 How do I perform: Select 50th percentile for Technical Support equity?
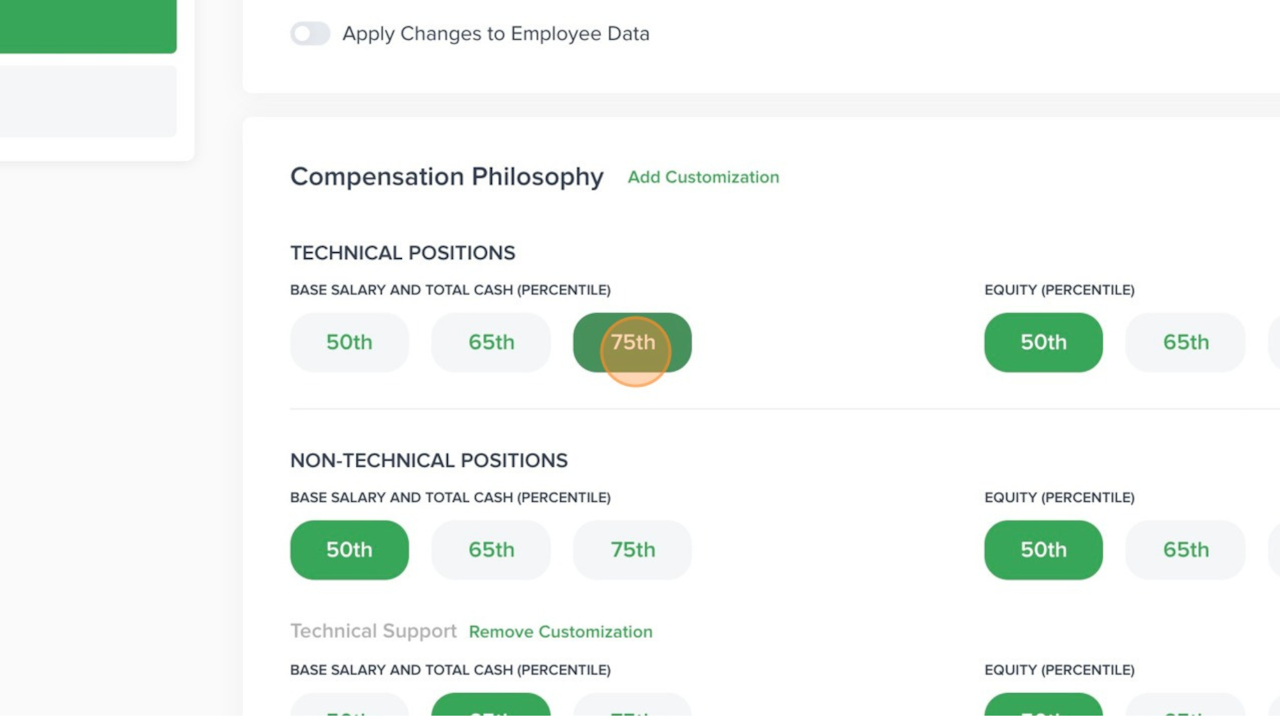click(1043, 705)
